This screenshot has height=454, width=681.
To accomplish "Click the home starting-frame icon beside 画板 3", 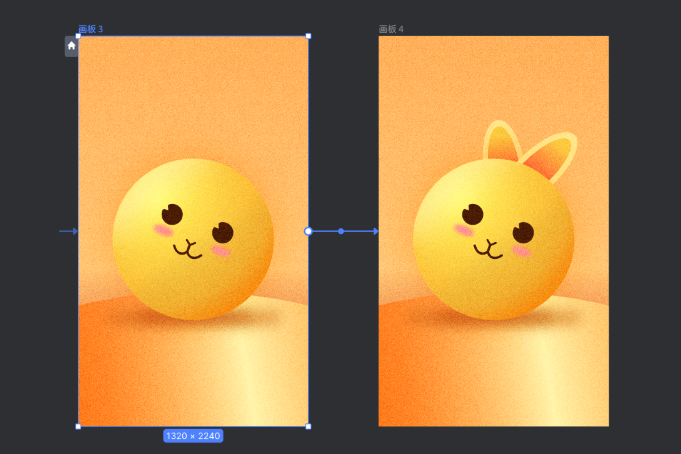I will tap(71, 46).
